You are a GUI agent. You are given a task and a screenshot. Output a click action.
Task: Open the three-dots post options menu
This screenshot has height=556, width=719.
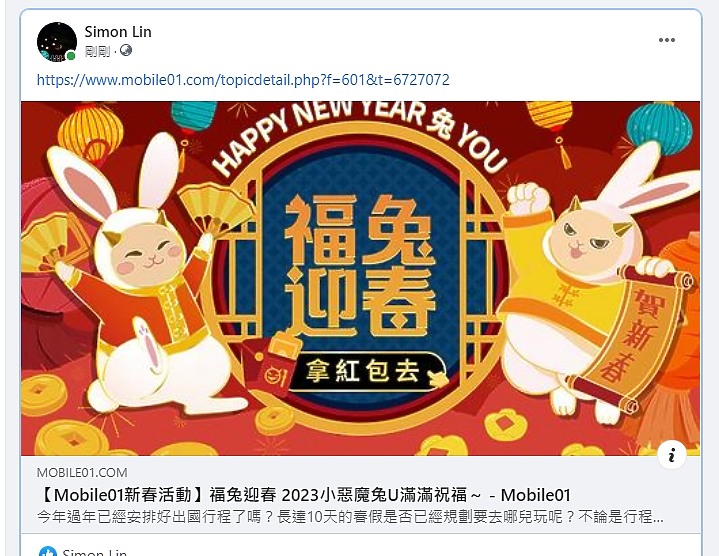click(666, 40)
